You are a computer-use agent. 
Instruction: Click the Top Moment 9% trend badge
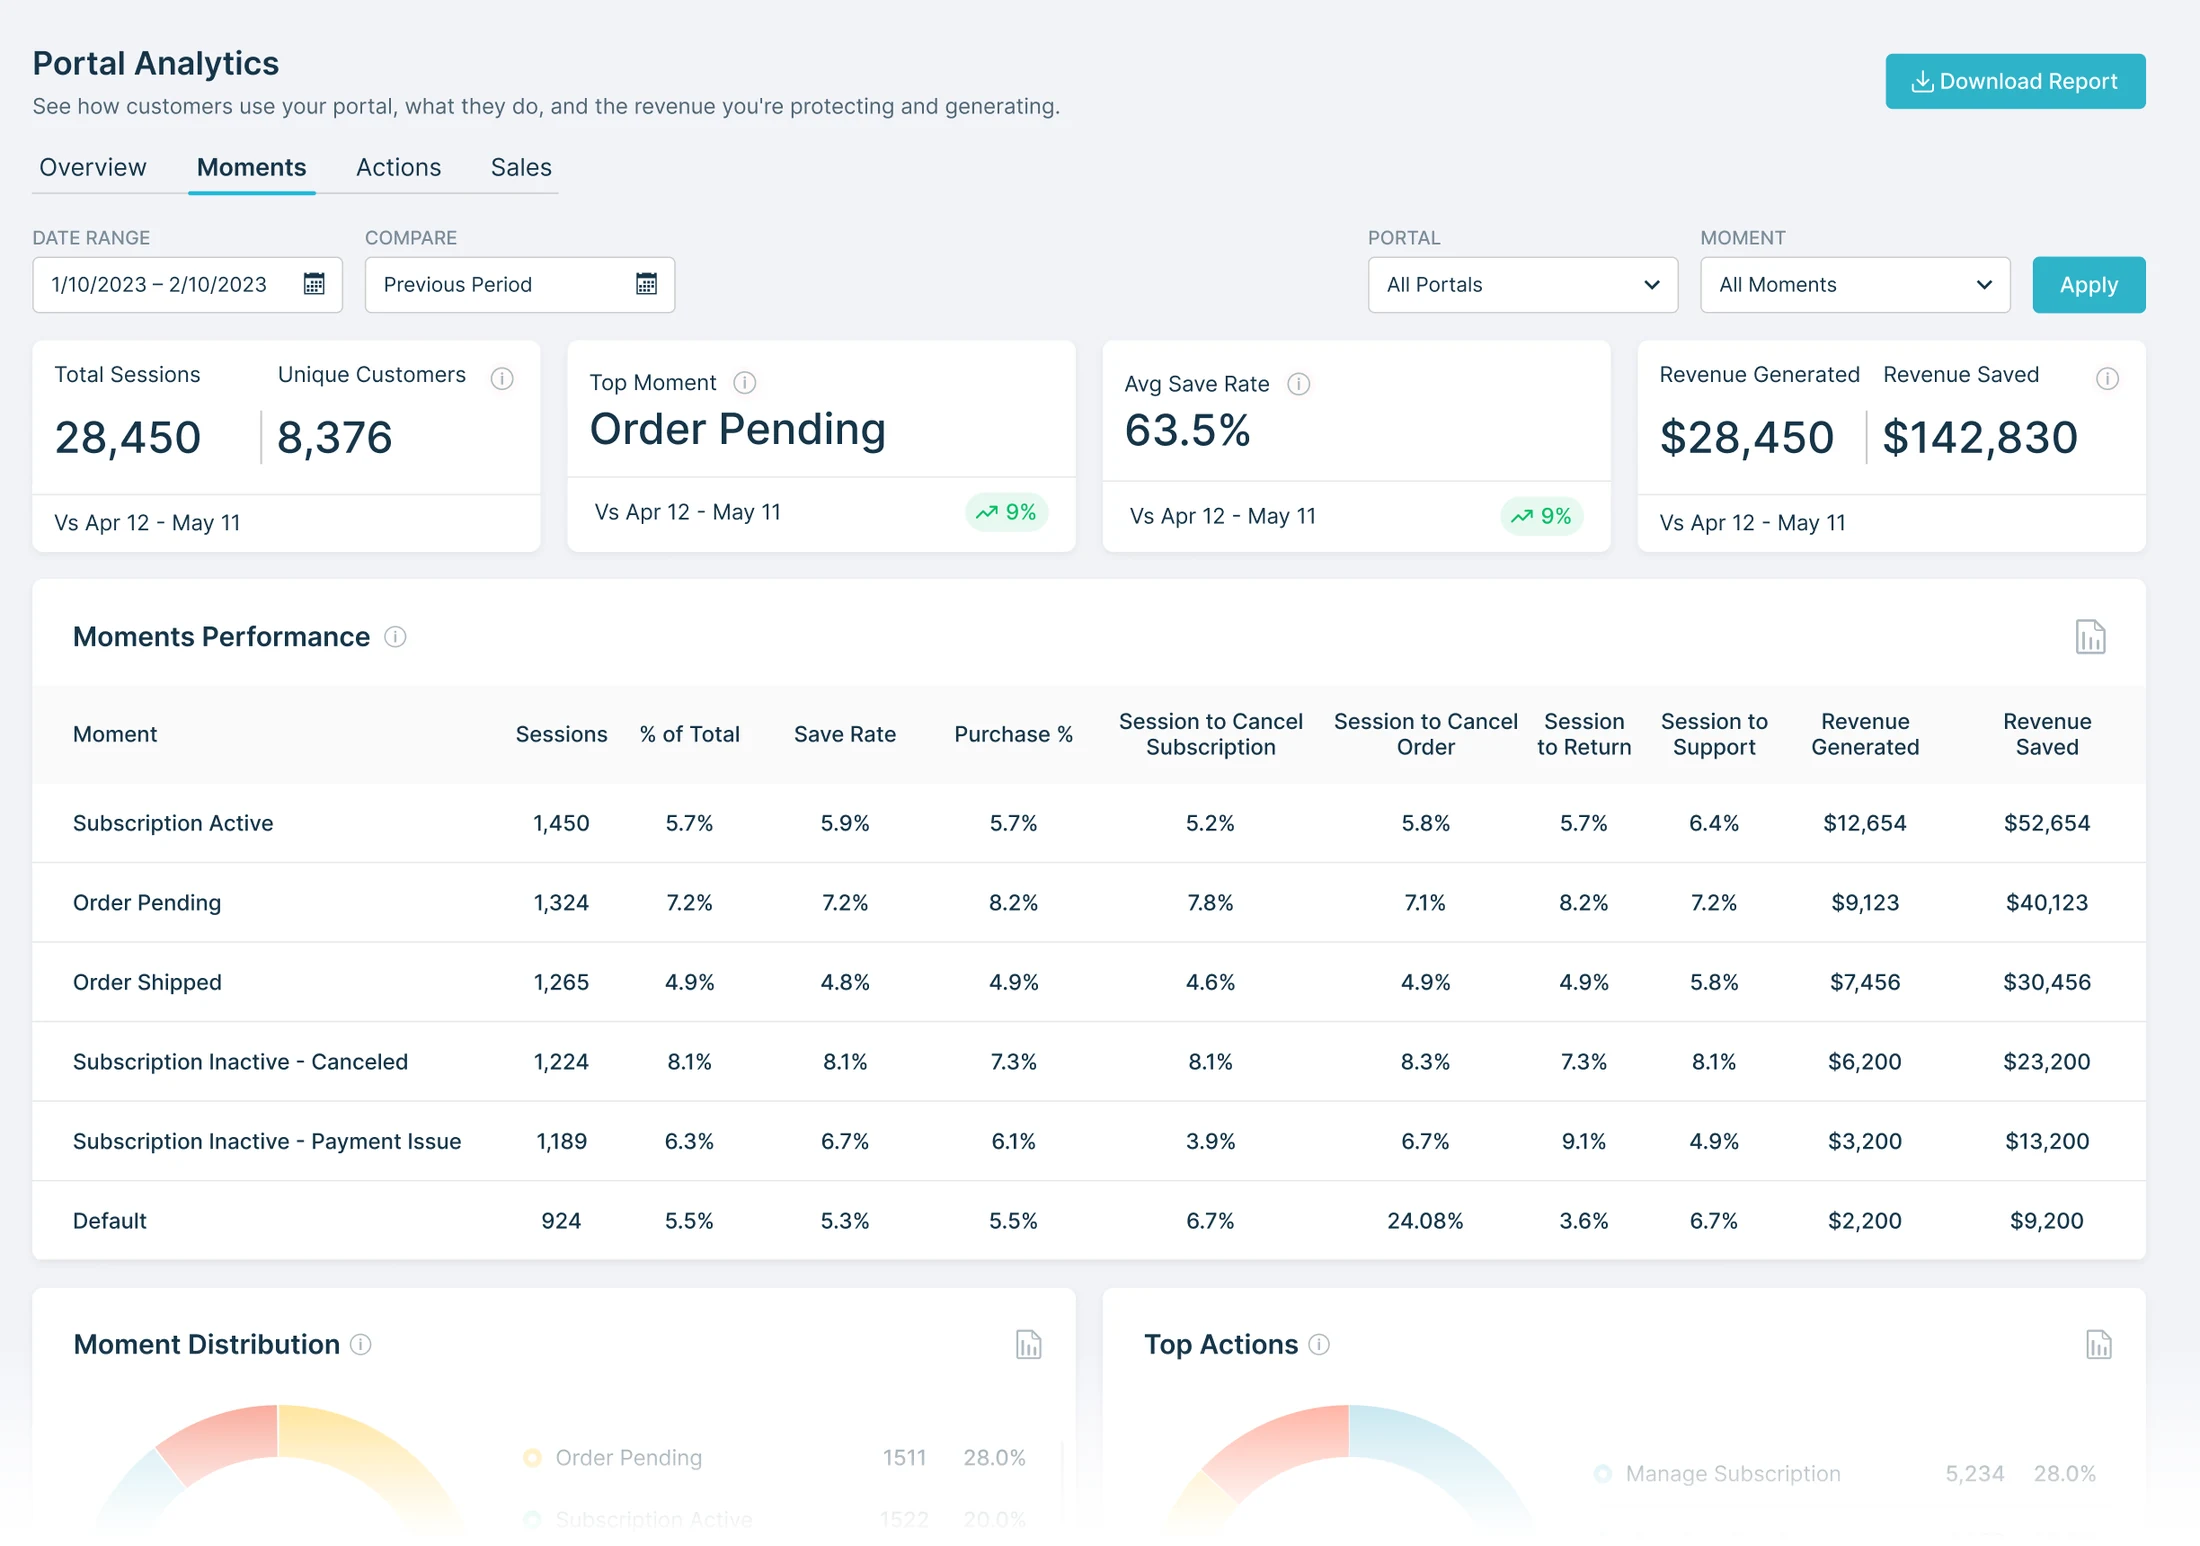pyautogui.click(x=1006, y=512)
